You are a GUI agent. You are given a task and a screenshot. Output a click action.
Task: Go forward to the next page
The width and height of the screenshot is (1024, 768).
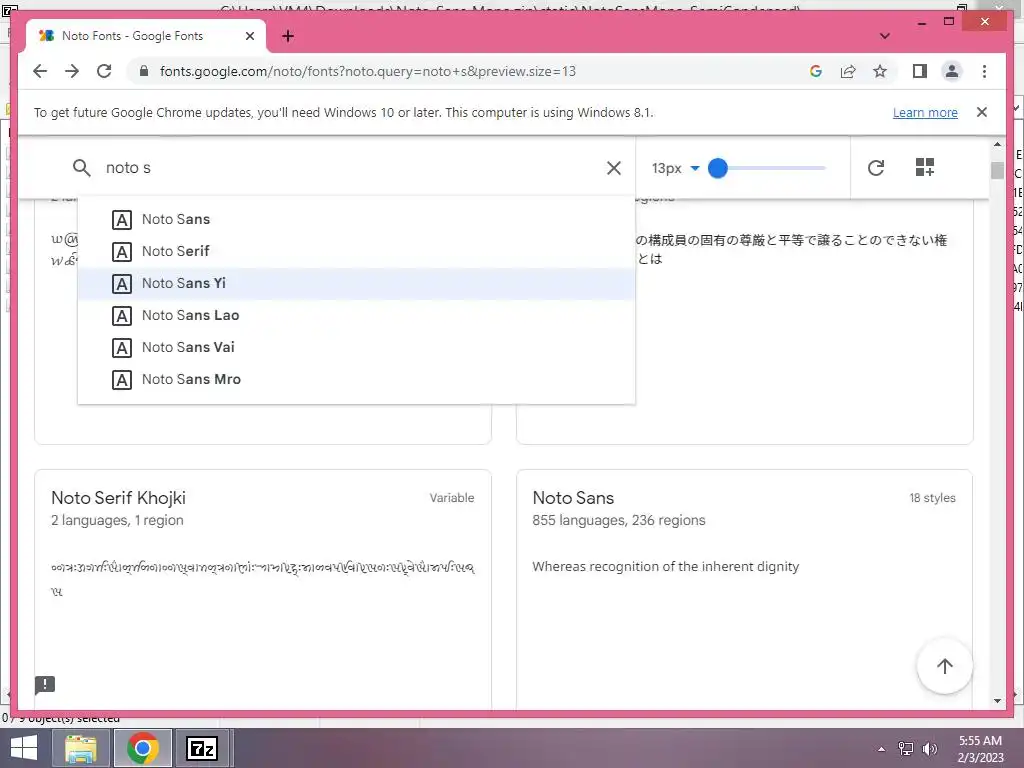(72, 71)
